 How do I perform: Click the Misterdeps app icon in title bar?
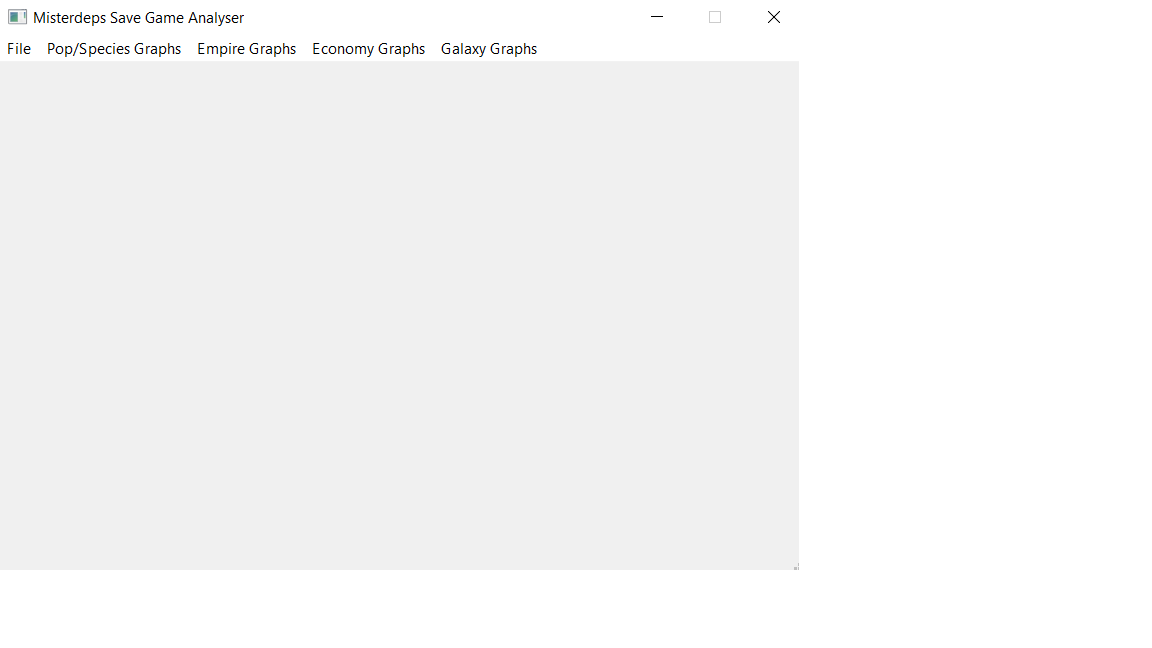pyautogui.click(x=18, y=17)
